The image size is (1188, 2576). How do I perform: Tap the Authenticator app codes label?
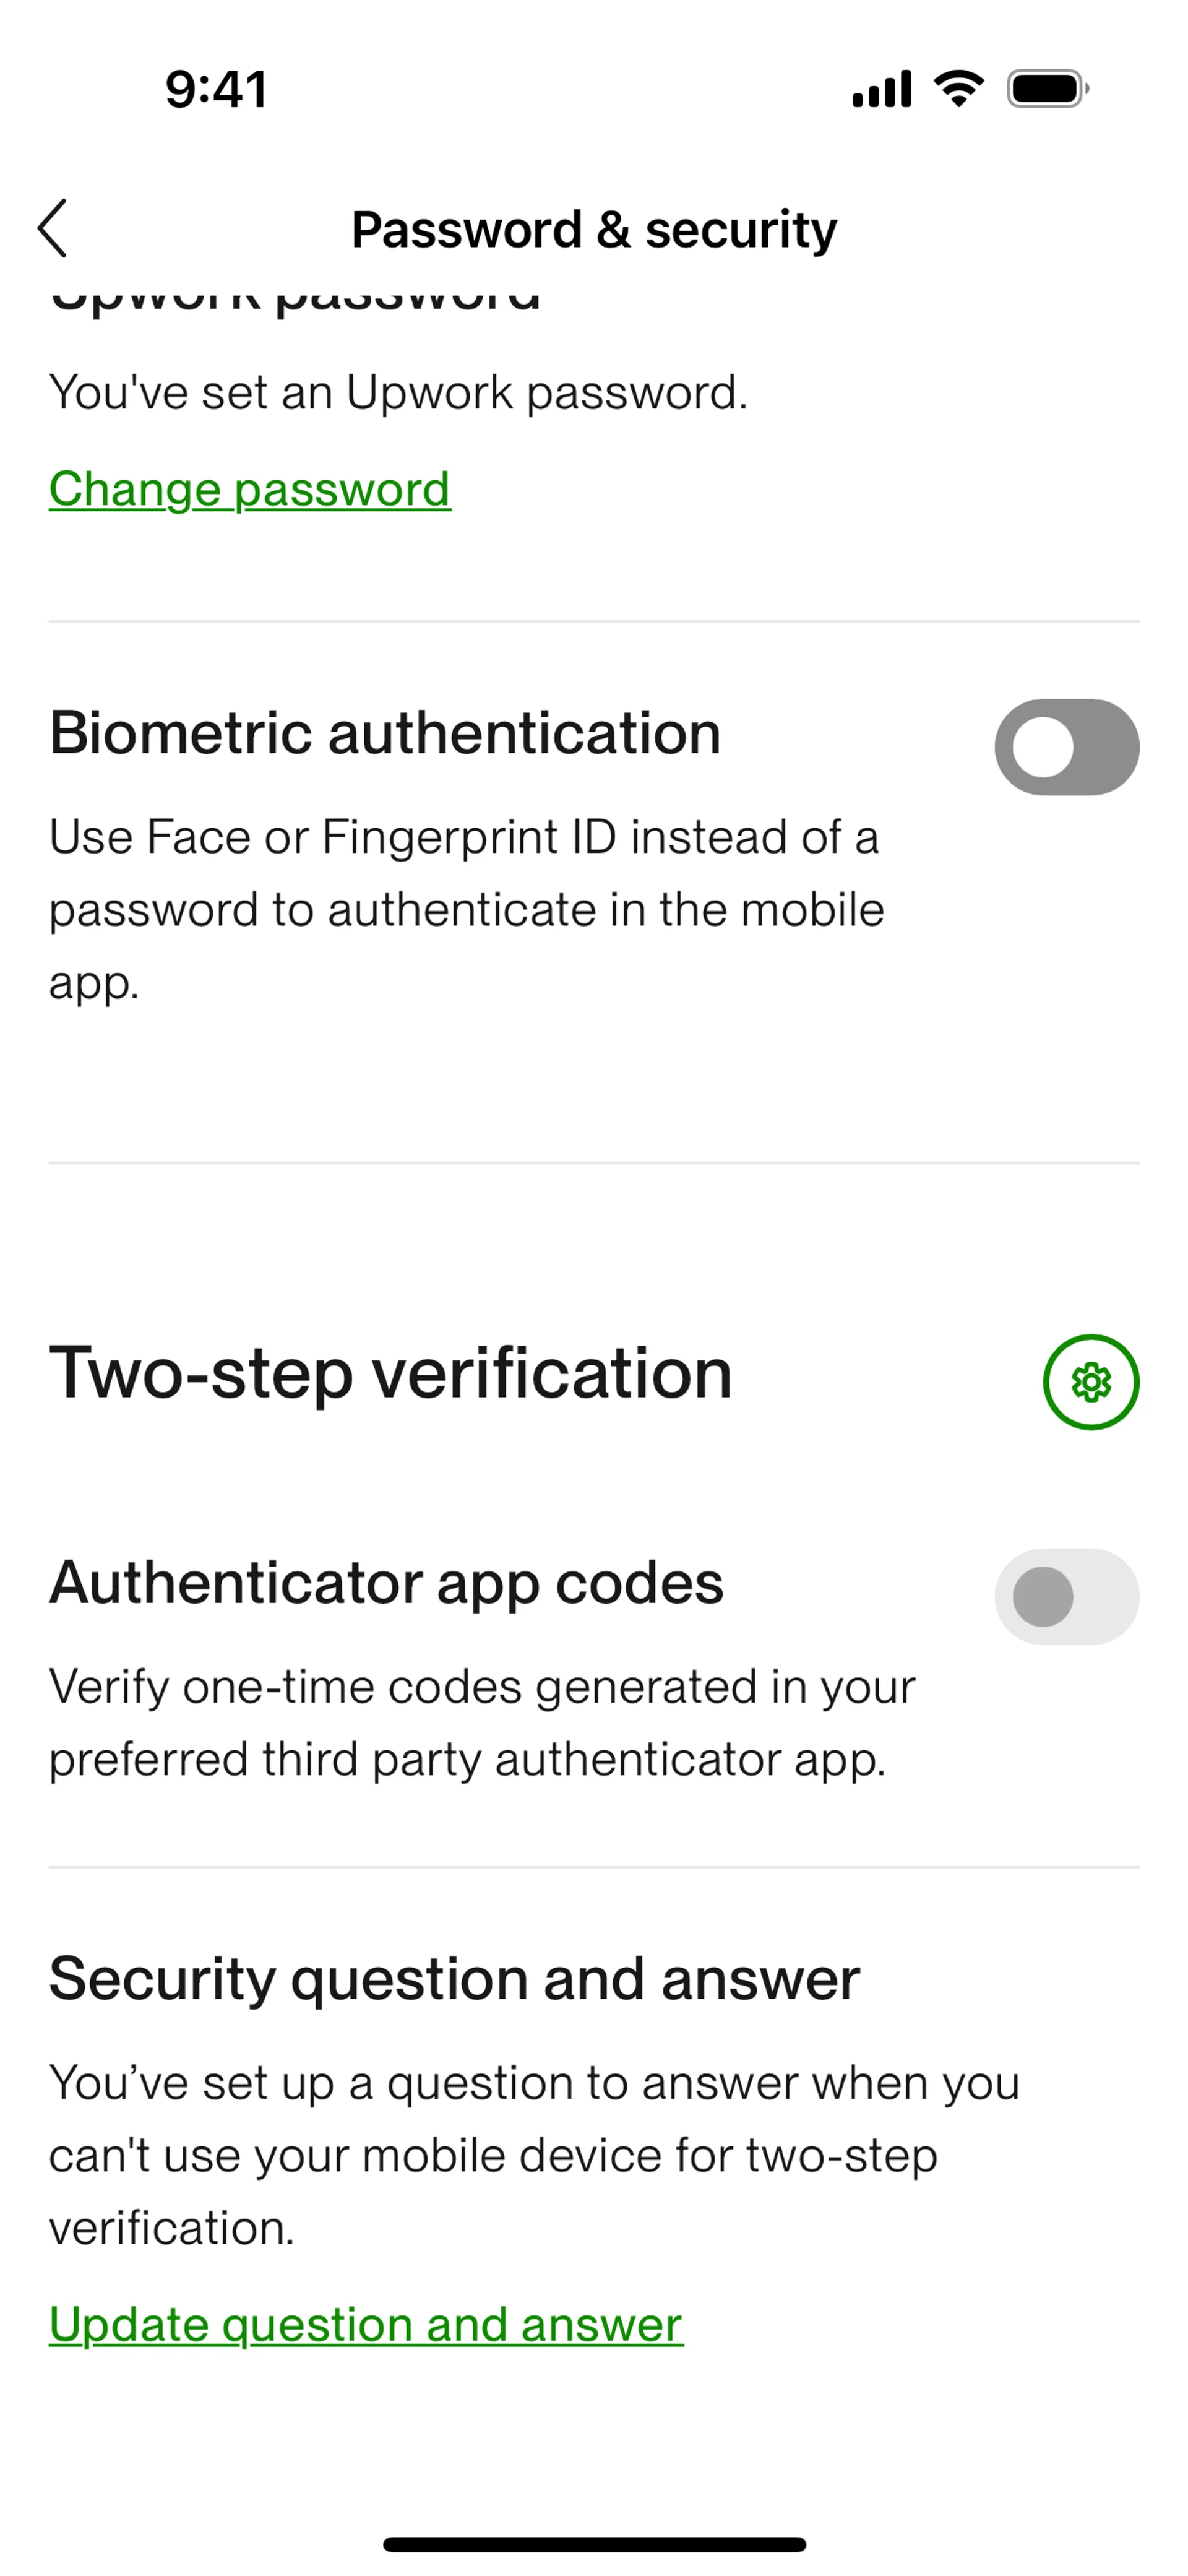coord(386,1583)
